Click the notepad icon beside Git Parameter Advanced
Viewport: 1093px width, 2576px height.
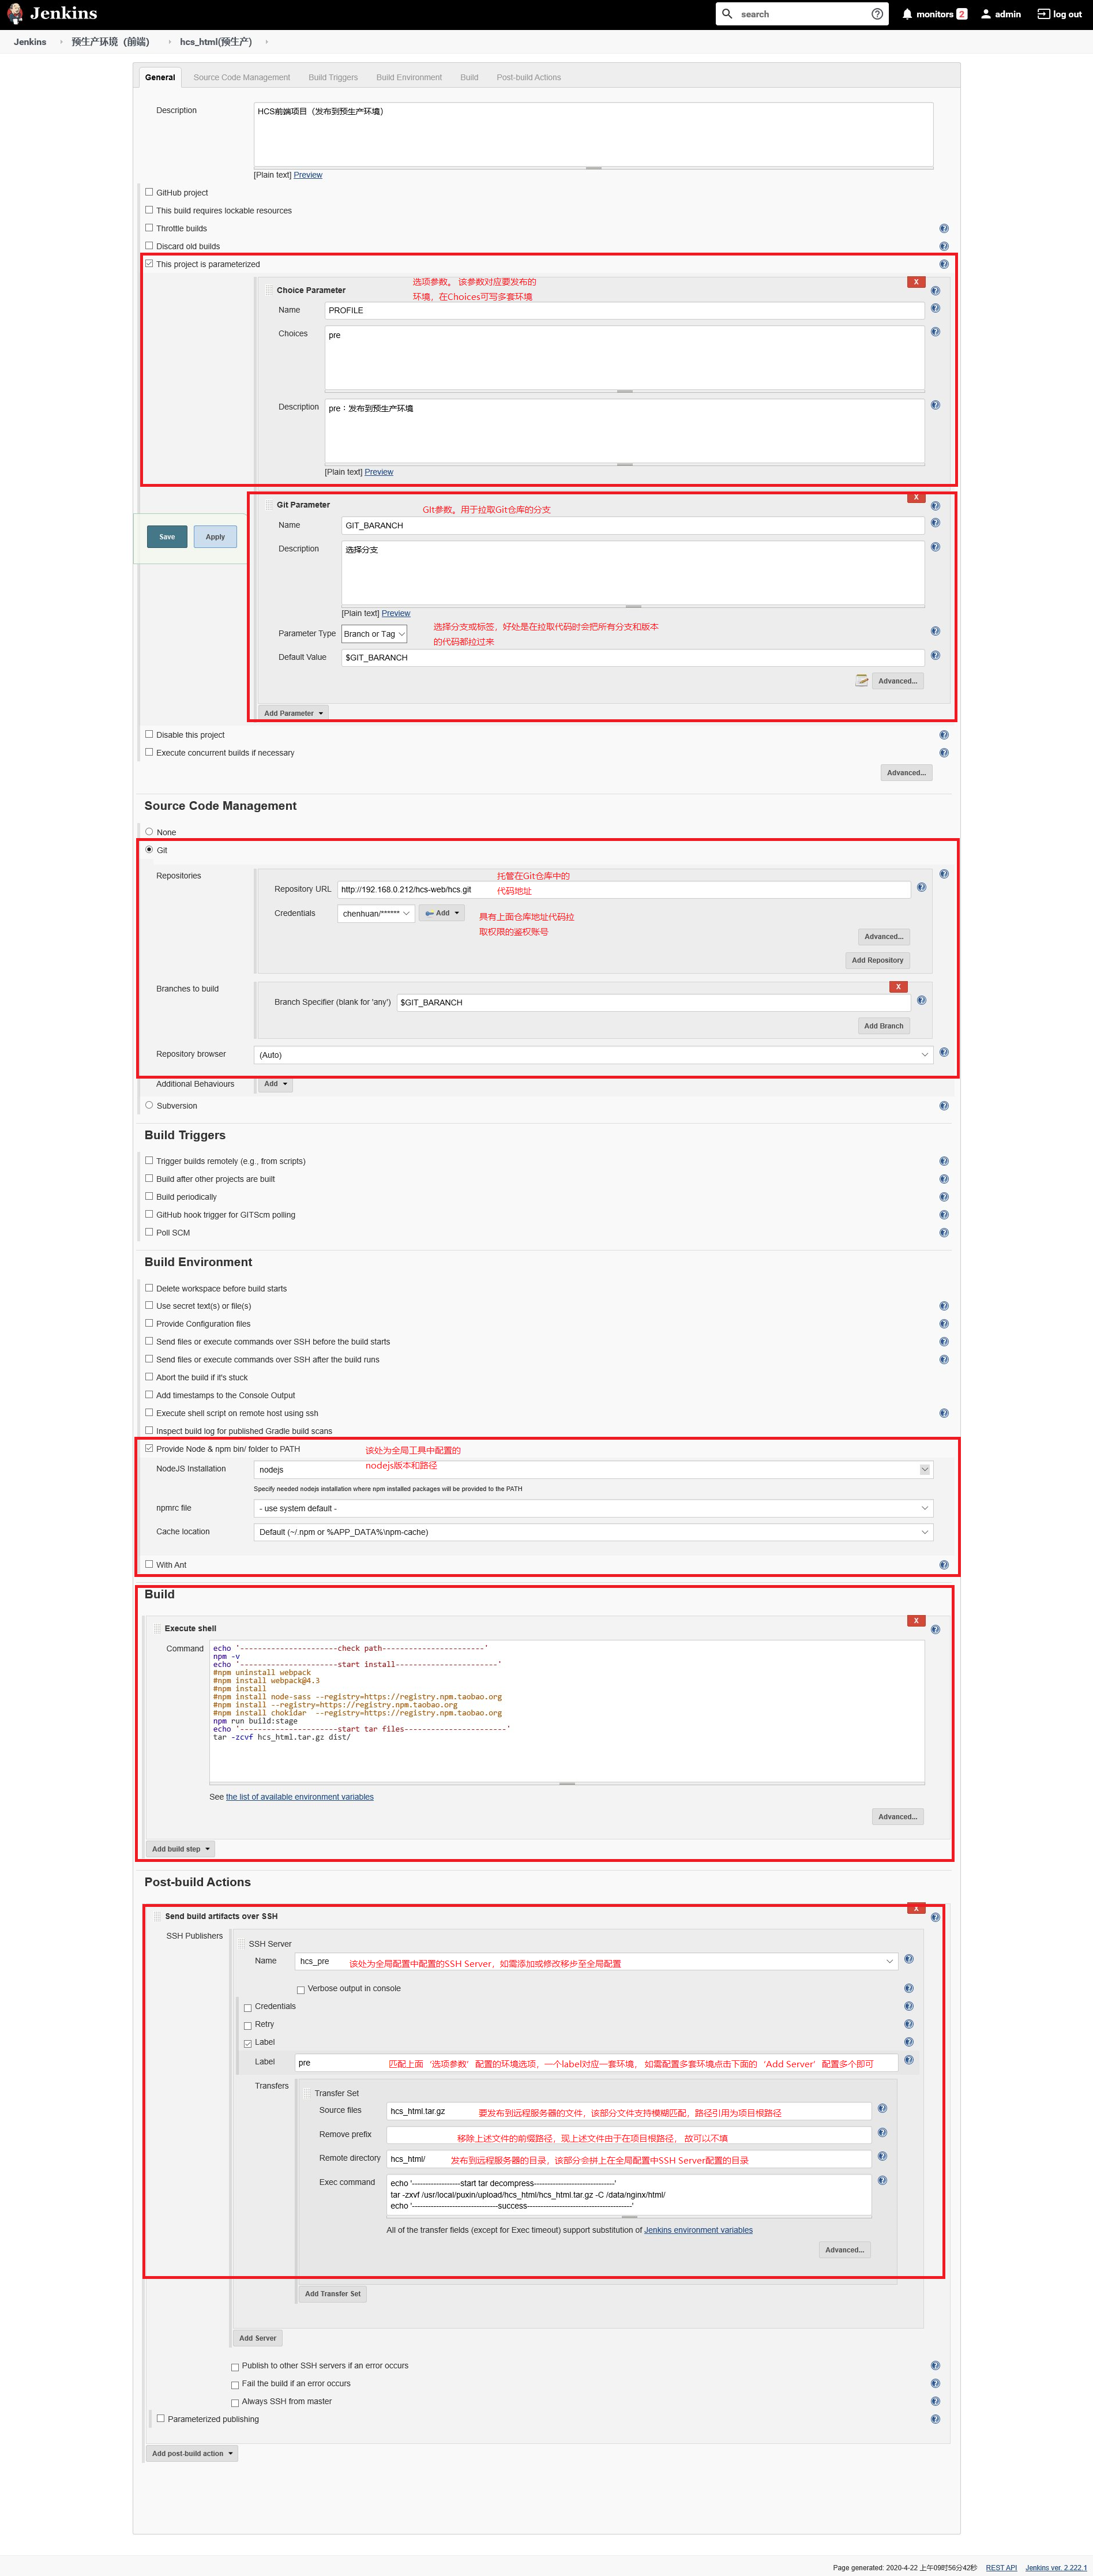coord(861,681)
